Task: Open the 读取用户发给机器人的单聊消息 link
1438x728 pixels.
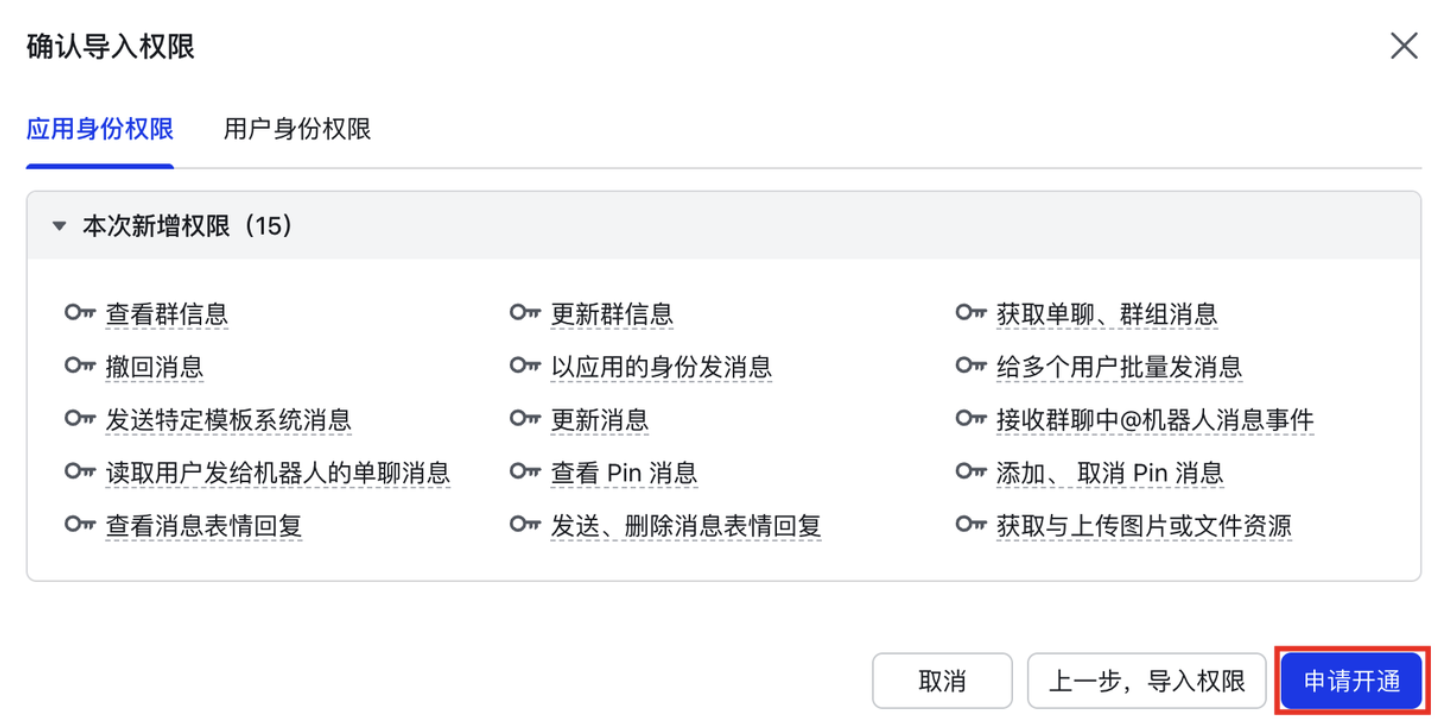Action: click(x=279, y=472)
